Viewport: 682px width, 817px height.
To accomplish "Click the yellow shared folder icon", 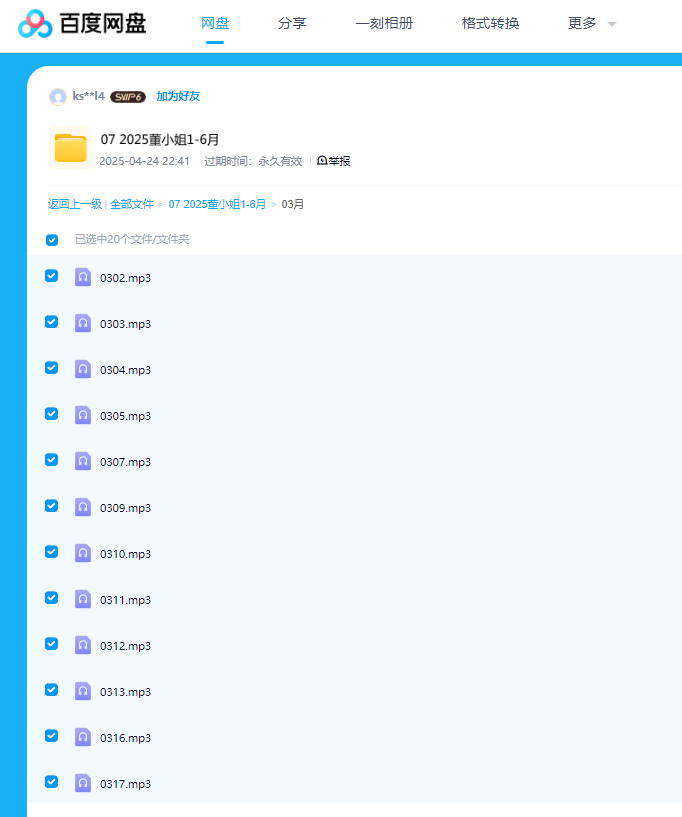I will coord(70,148).
